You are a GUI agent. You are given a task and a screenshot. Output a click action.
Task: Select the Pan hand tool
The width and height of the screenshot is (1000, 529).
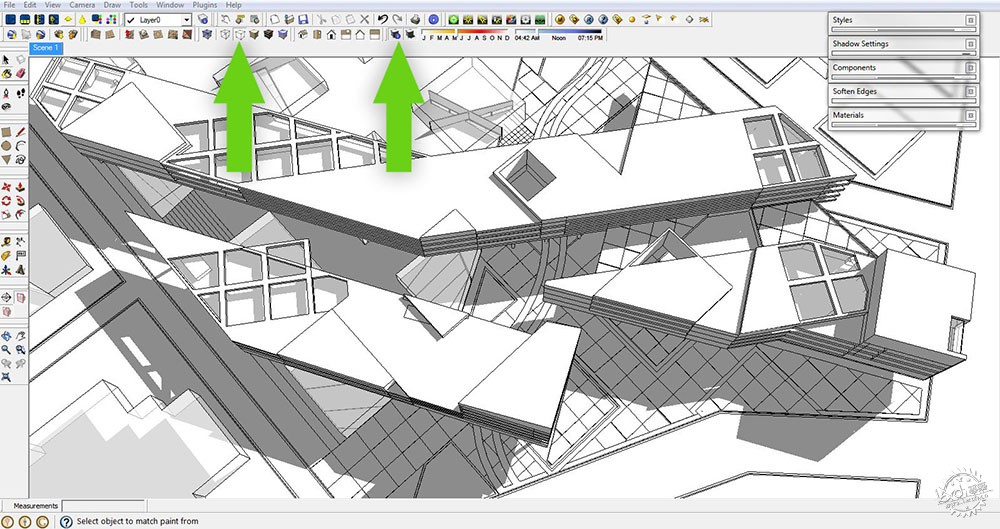click(x=20, y=336)
